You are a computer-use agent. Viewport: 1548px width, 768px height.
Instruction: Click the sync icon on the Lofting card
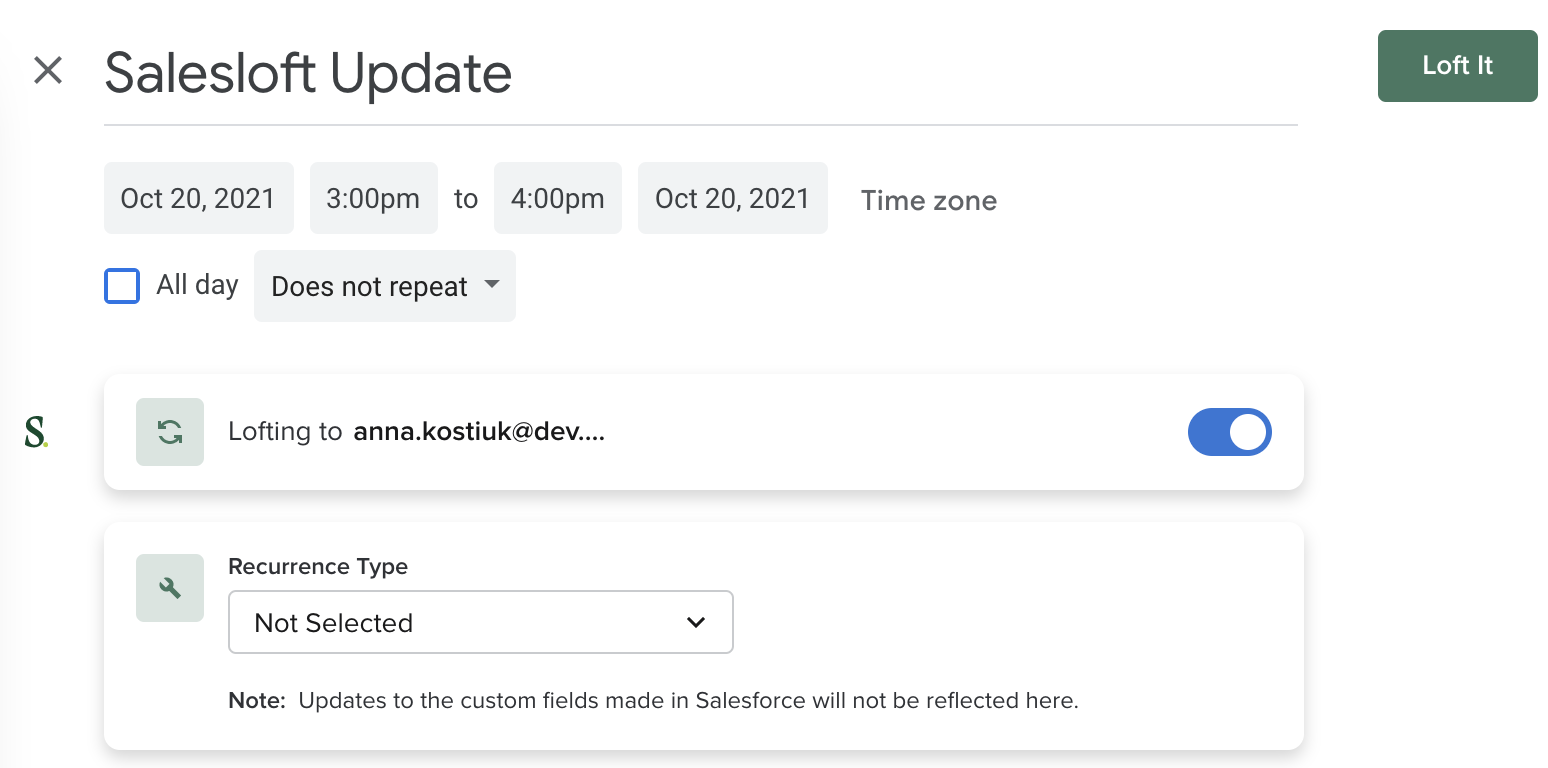(170, 431)
